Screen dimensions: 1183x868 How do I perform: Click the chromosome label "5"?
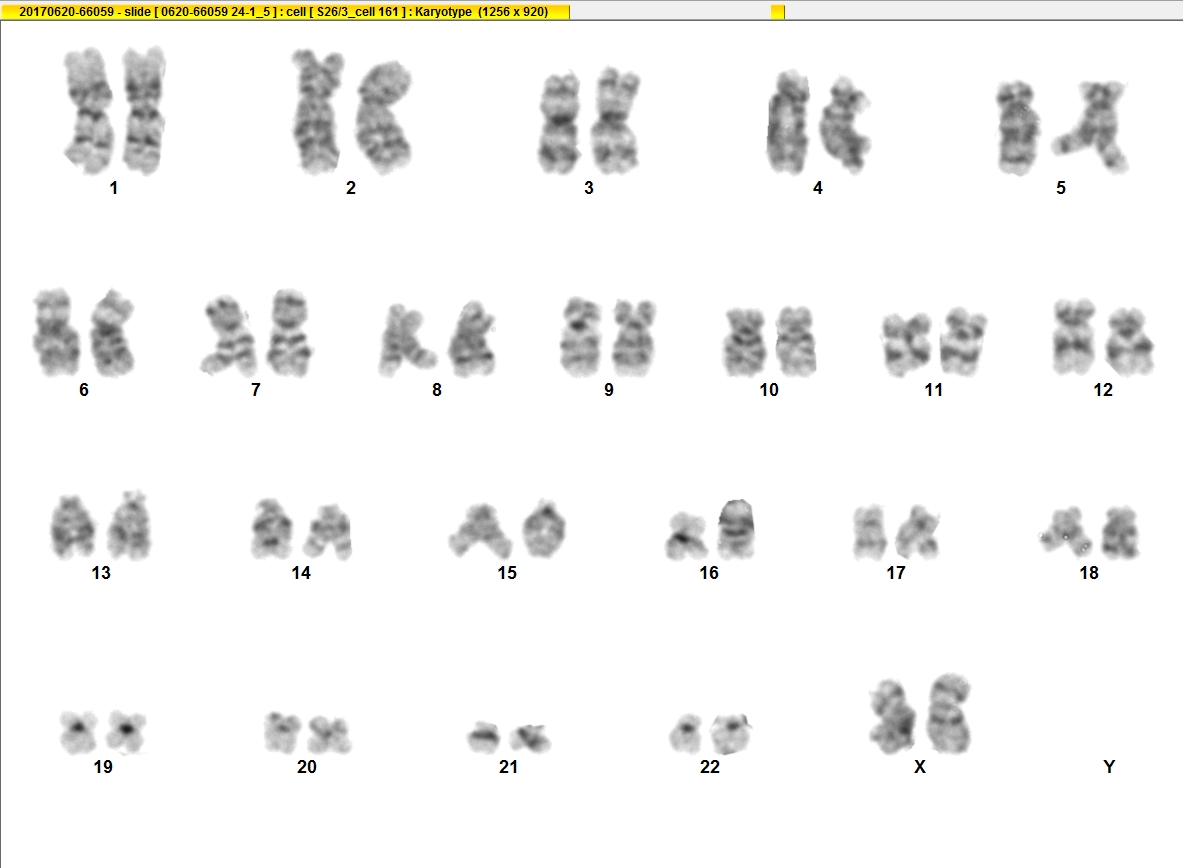[1061, 188]
